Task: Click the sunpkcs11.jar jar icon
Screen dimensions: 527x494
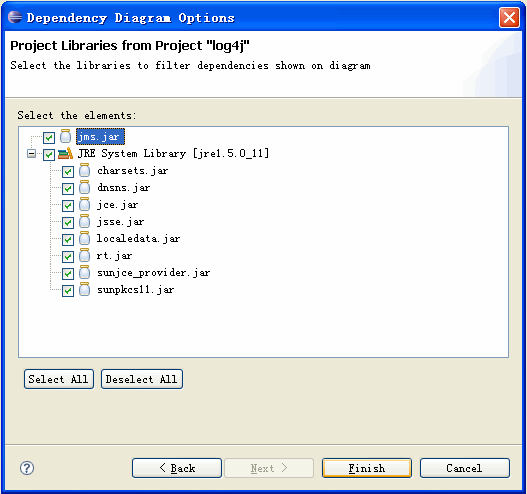Action: coord(84,290)
